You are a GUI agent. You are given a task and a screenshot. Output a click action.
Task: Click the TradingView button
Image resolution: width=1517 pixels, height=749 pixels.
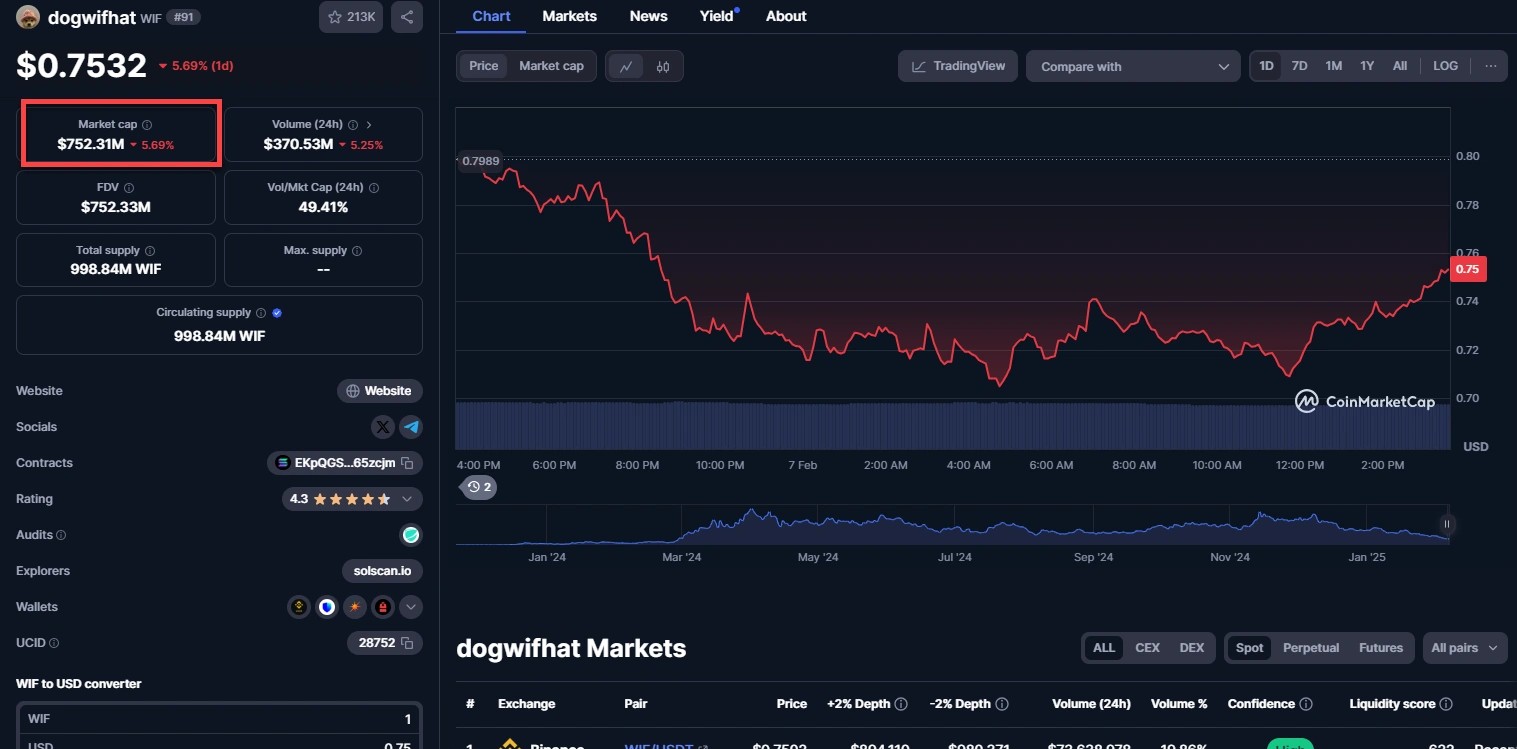(958, 66)
